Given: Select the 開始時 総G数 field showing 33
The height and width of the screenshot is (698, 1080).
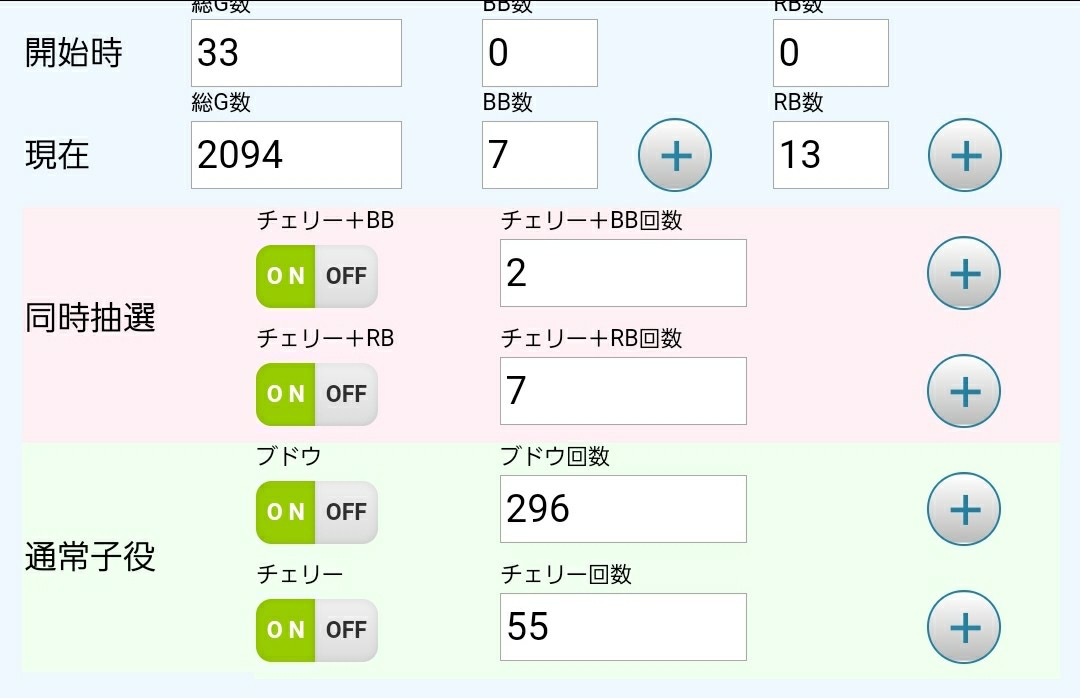Looking at the screenshot, I should [x=295, y=52].
